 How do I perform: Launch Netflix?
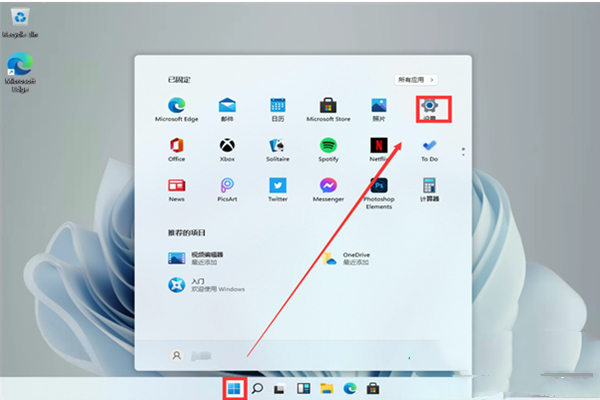point(379,150)
